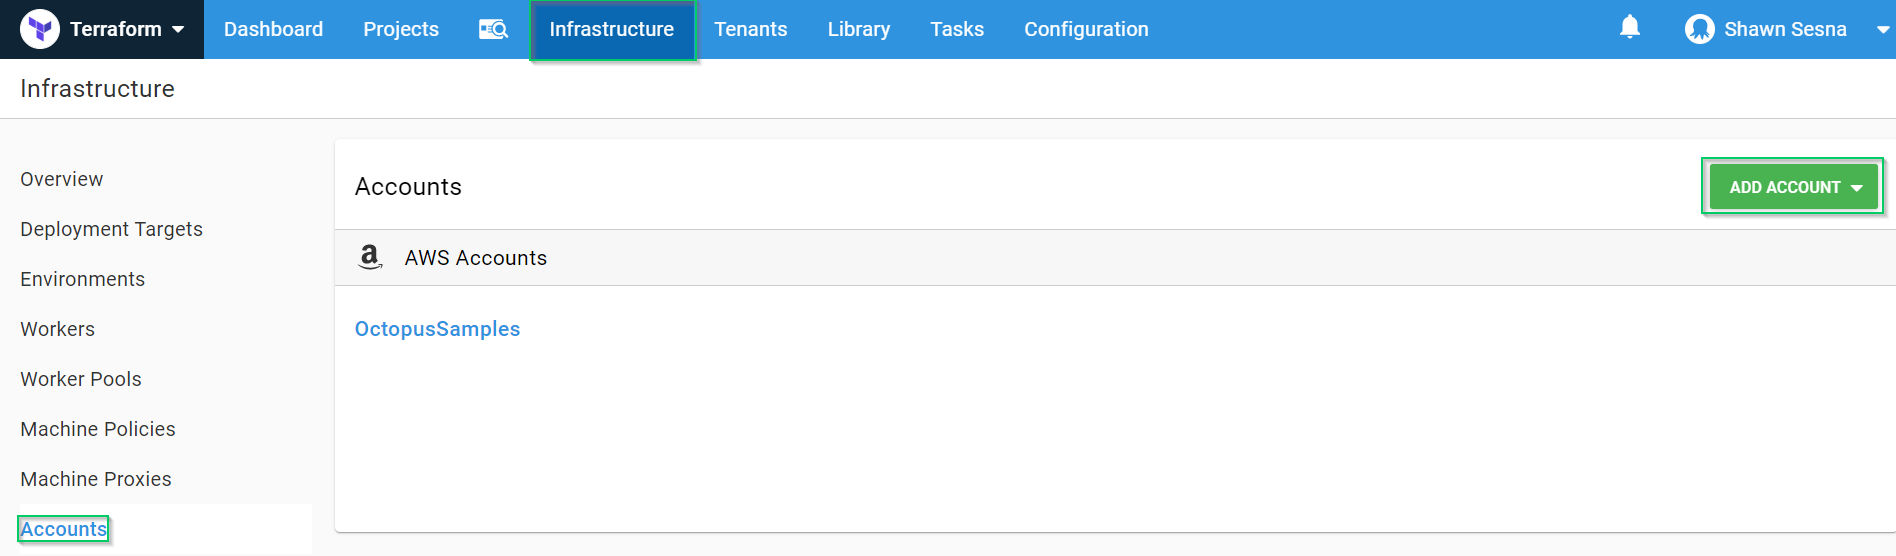Screen dimensions: 1896x556
Task: Go to the Dashboard tab
Action: click(273, 29)
